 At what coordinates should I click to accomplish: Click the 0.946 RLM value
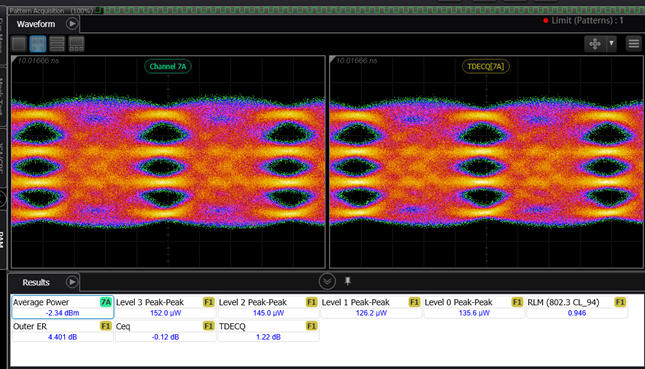pos(577,313)
